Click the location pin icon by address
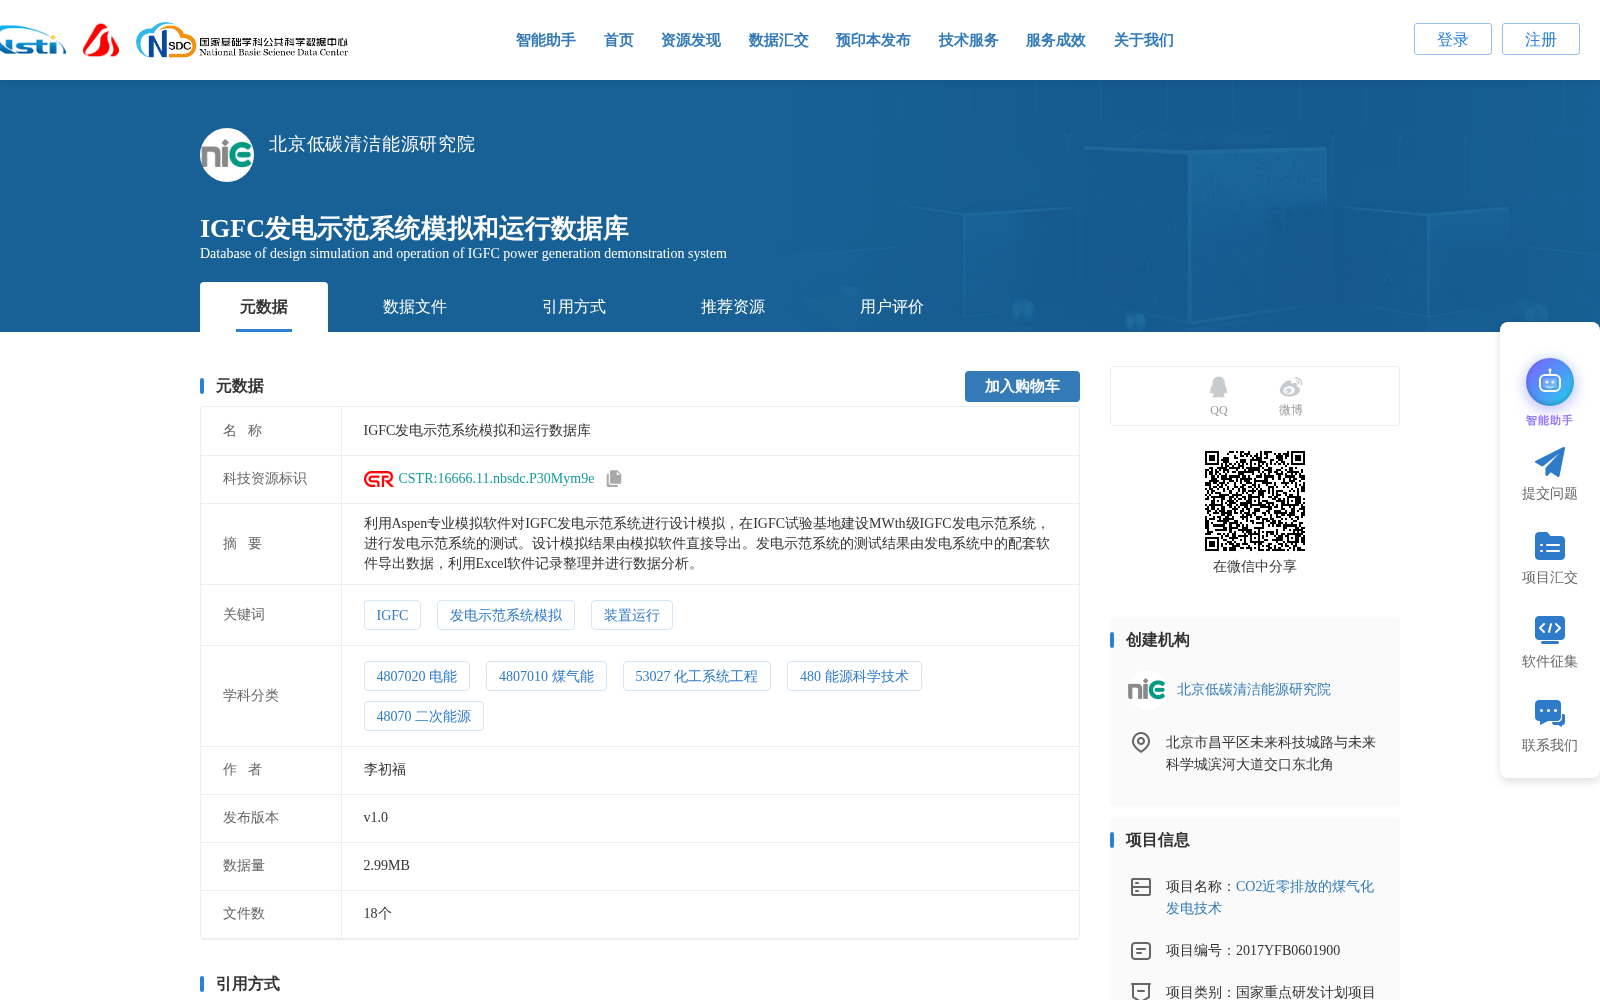 [1140, 742]
